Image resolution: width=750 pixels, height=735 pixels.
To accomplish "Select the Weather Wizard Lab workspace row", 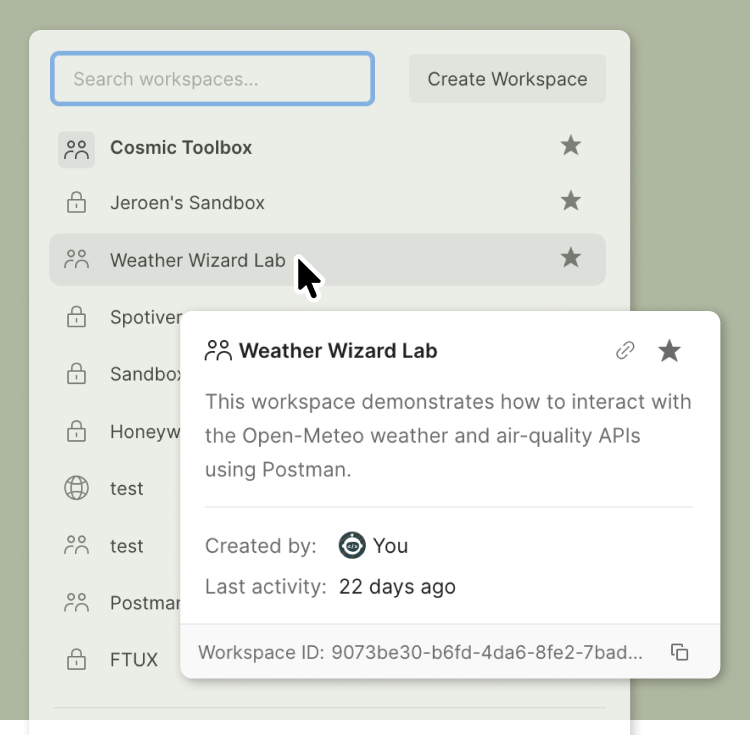I will 198,260.
